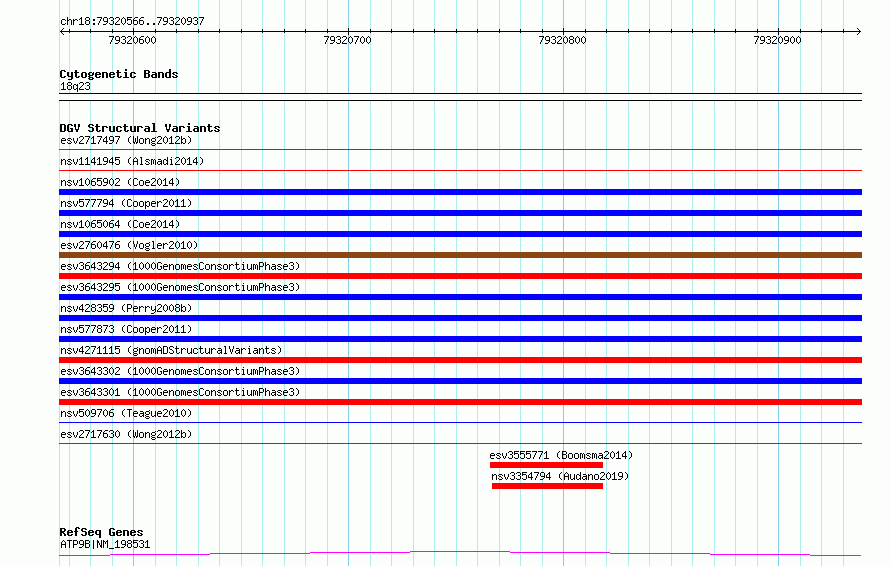890x566 pixels.
Task: Click the magenta ATP9B gene line
Action: click(460, 553)
